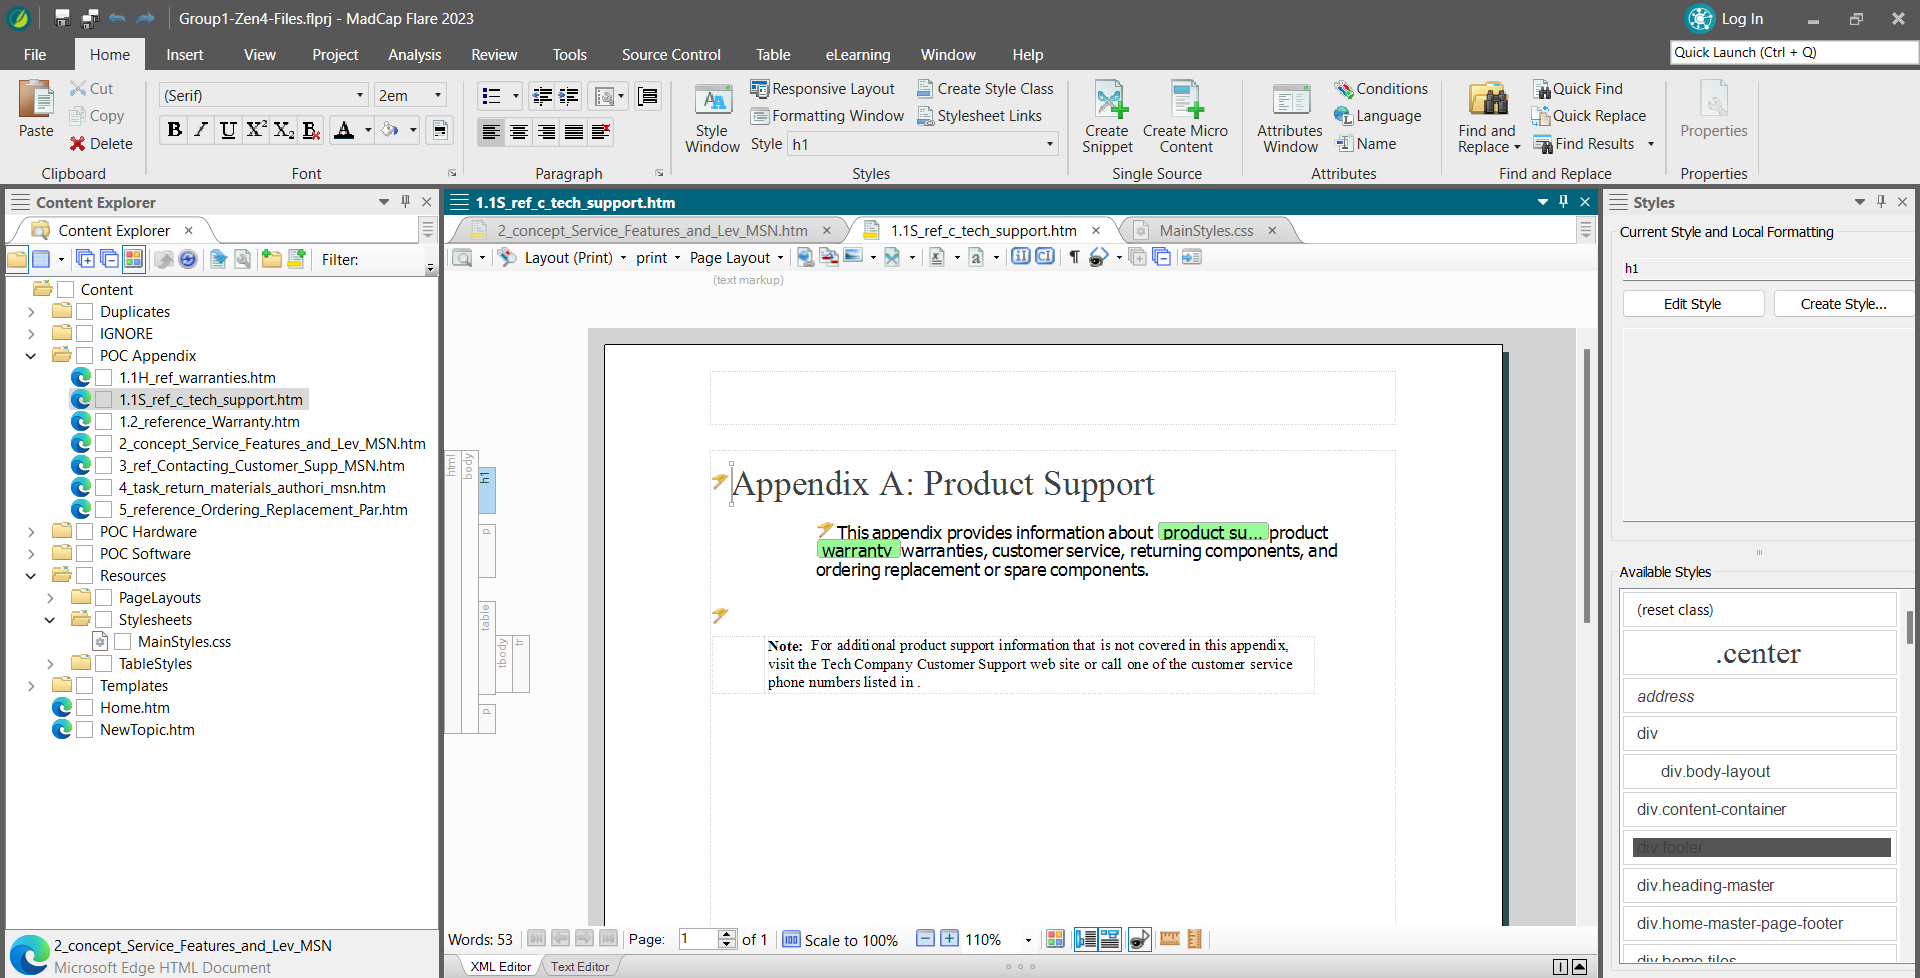Screen dimensions: 1920x978
Task: Click the Quick Launch search field
Action: [x=1793, y=53]
